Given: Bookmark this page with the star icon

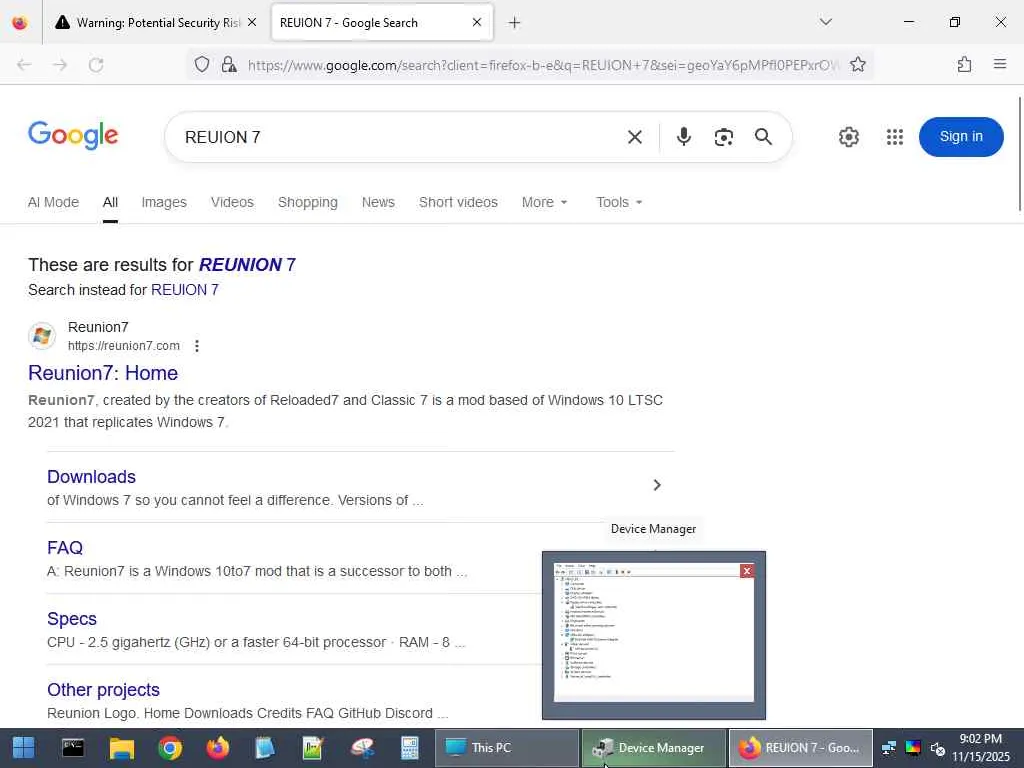Looking at the screenshot, I should (x=858, y=65).
